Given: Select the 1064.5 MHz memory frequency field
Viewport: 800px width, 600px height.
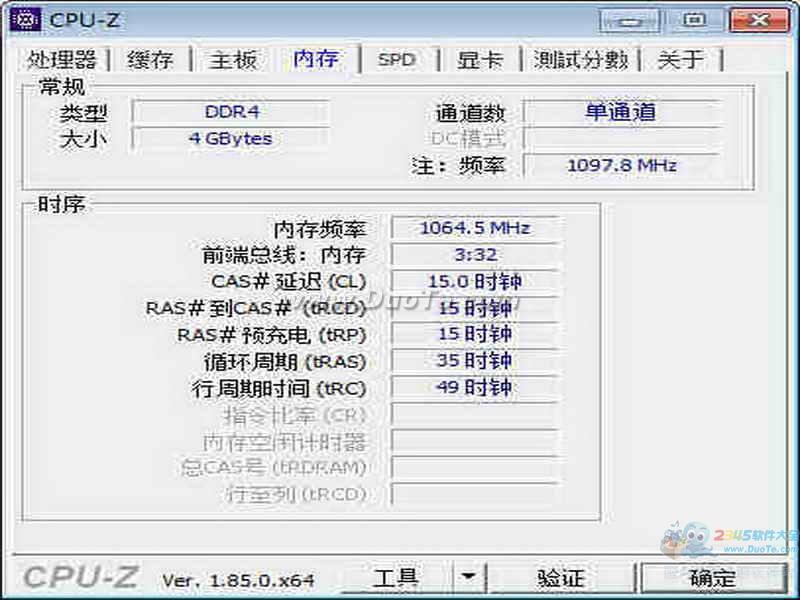Looking at the screenshot, I should click(474, 228).
